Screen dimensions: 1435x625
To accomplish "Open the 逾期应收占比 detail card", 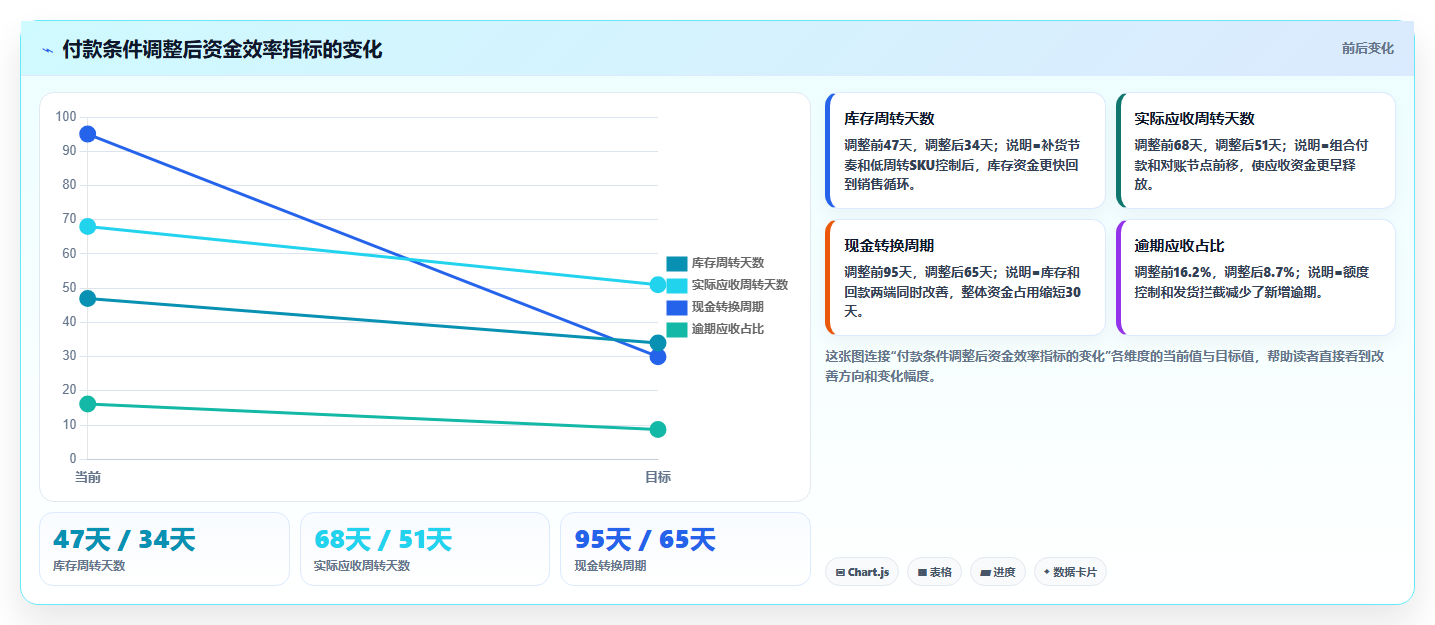I will point(1255,277).
